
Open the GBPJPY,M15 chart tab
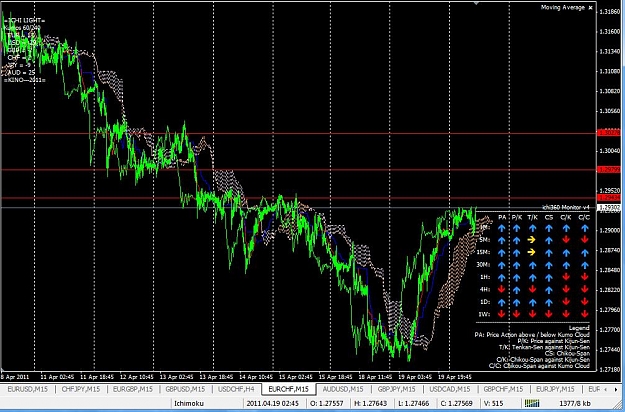click(396, 389)
